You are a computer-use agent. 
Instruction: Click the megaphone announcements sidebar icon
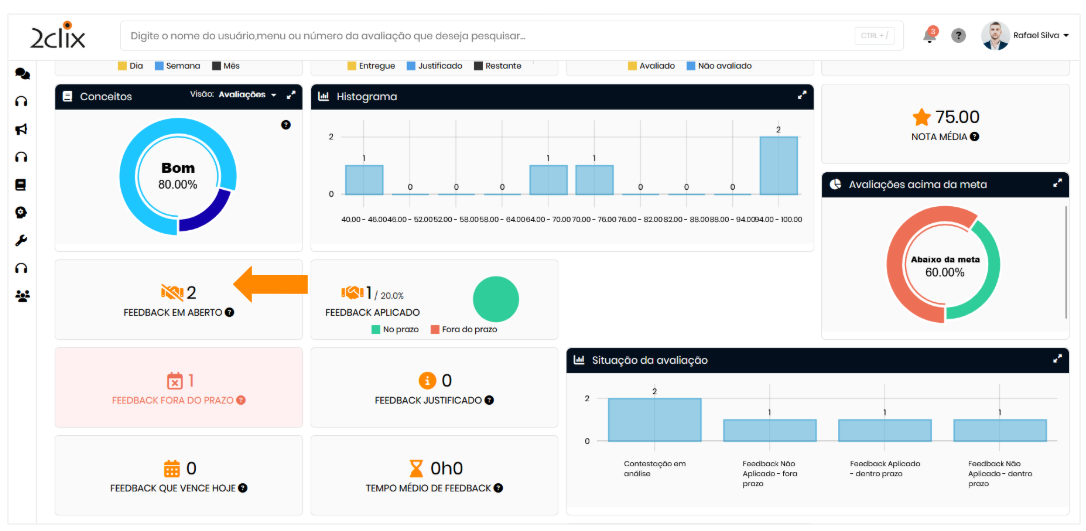pos(21,129)
